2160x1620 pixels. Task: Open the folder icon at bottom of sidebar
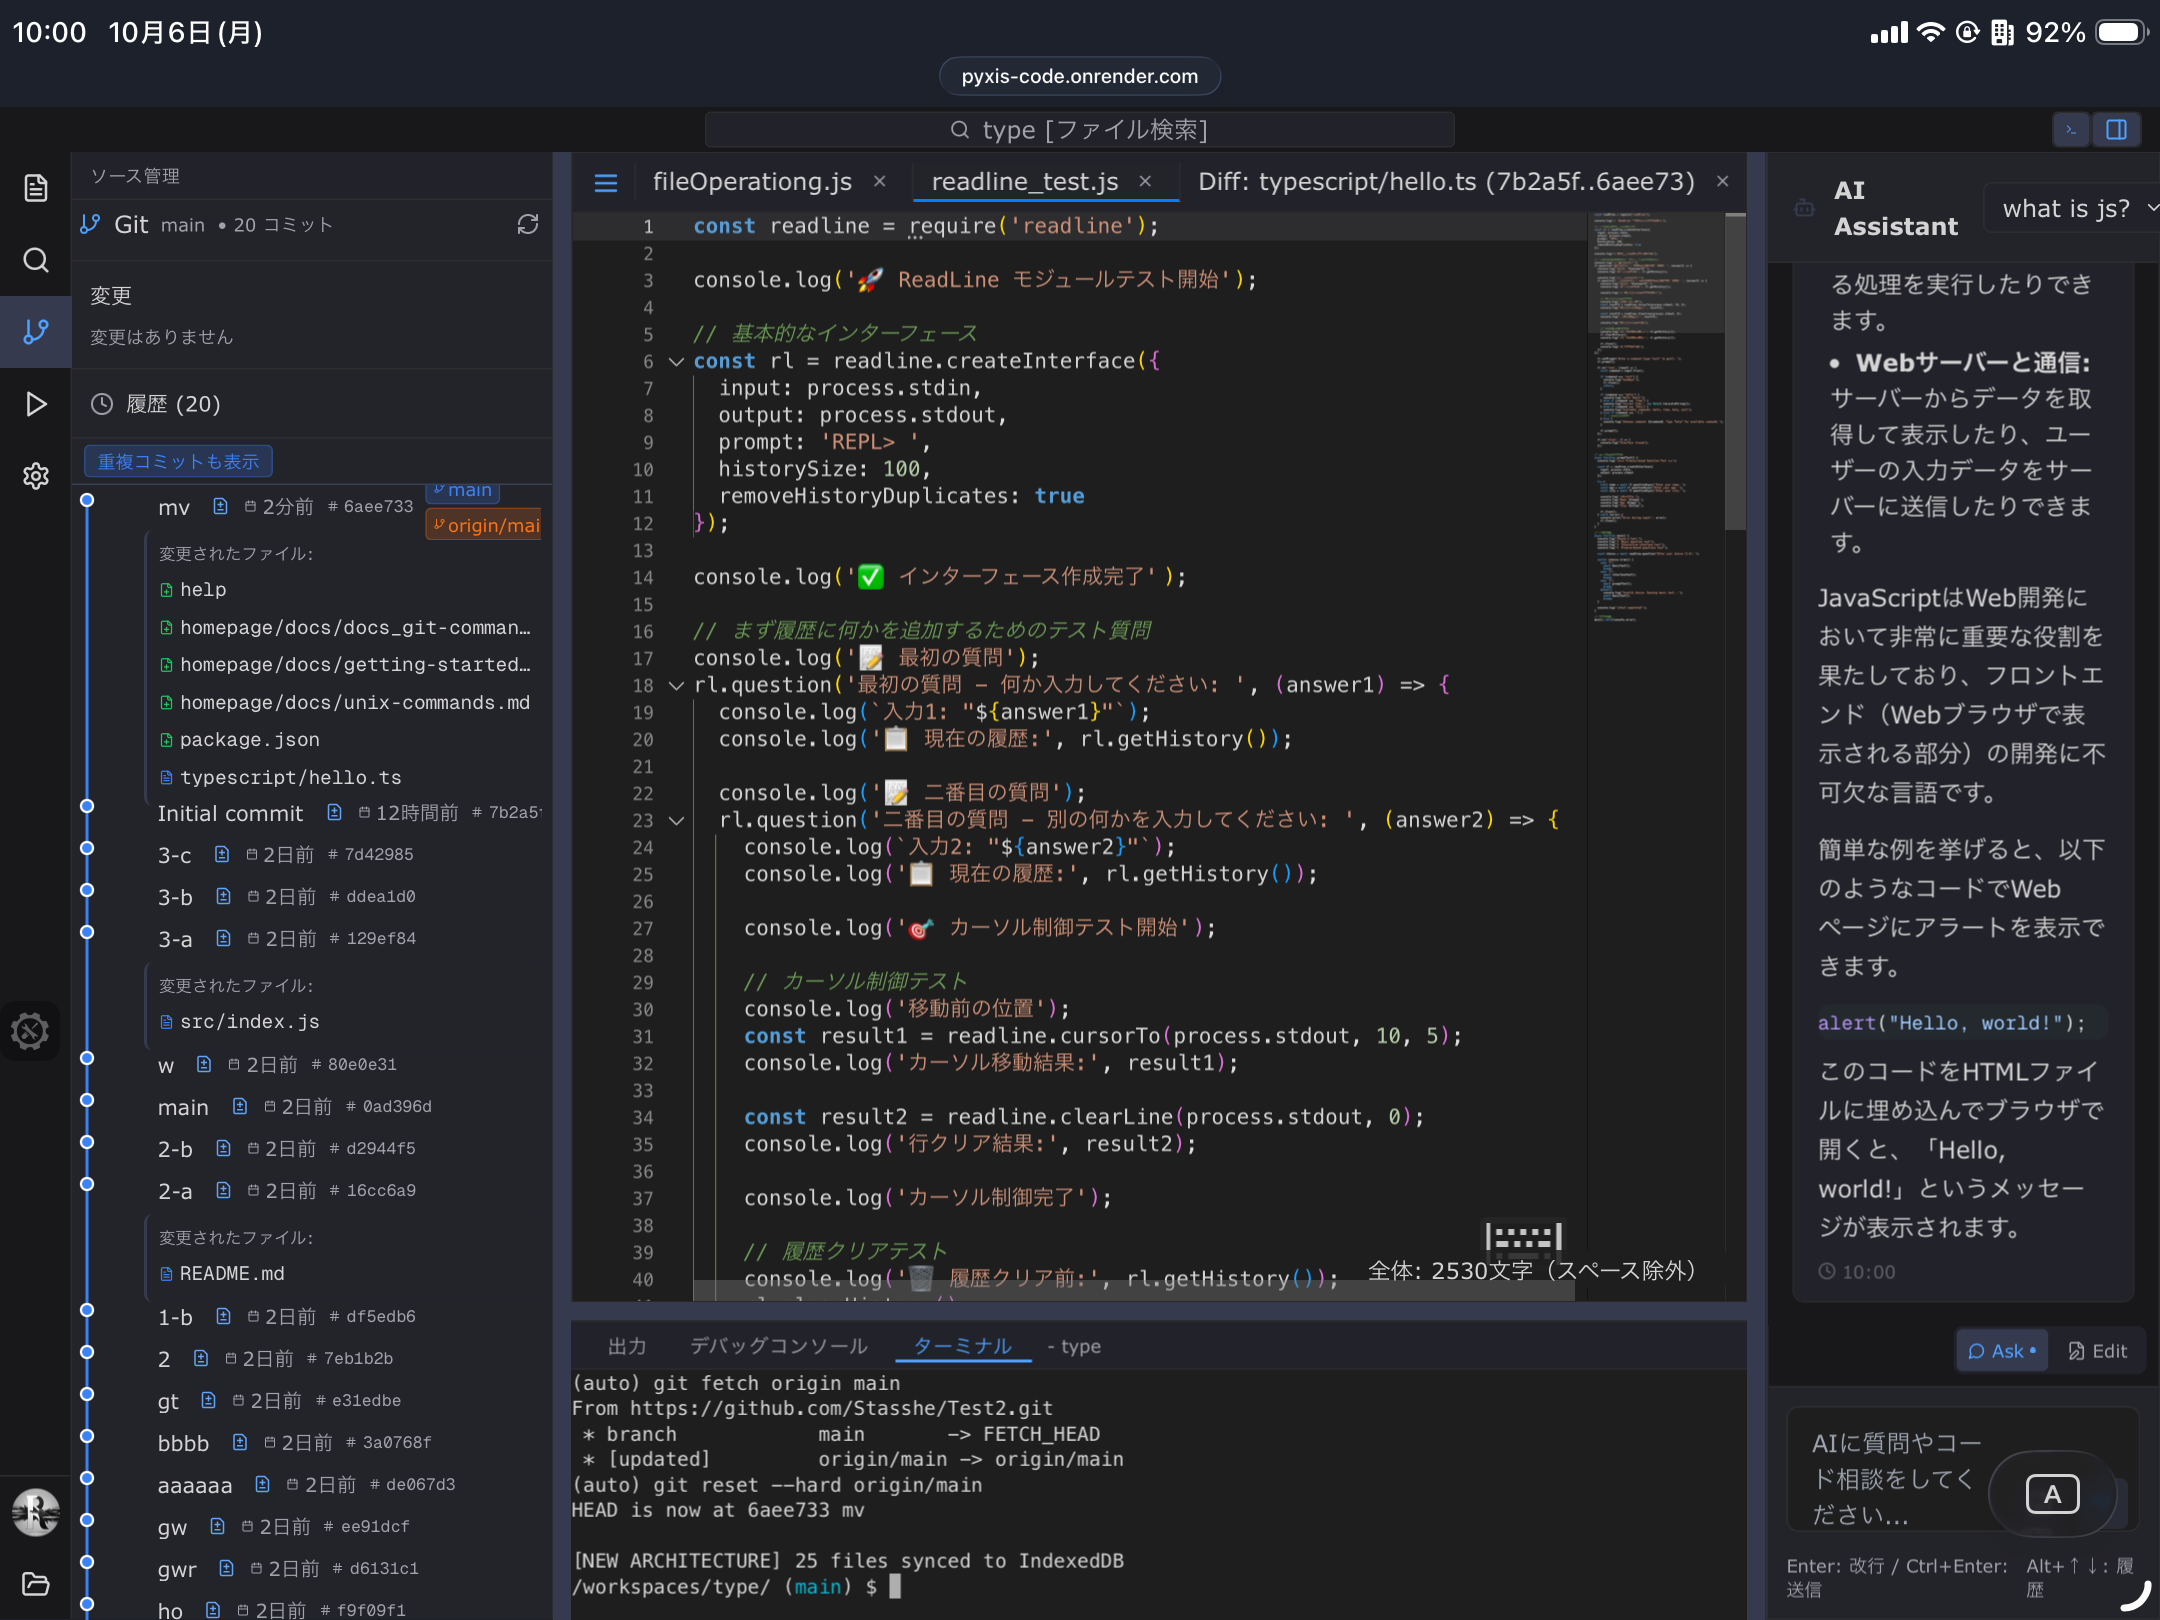coord(35,1584)
